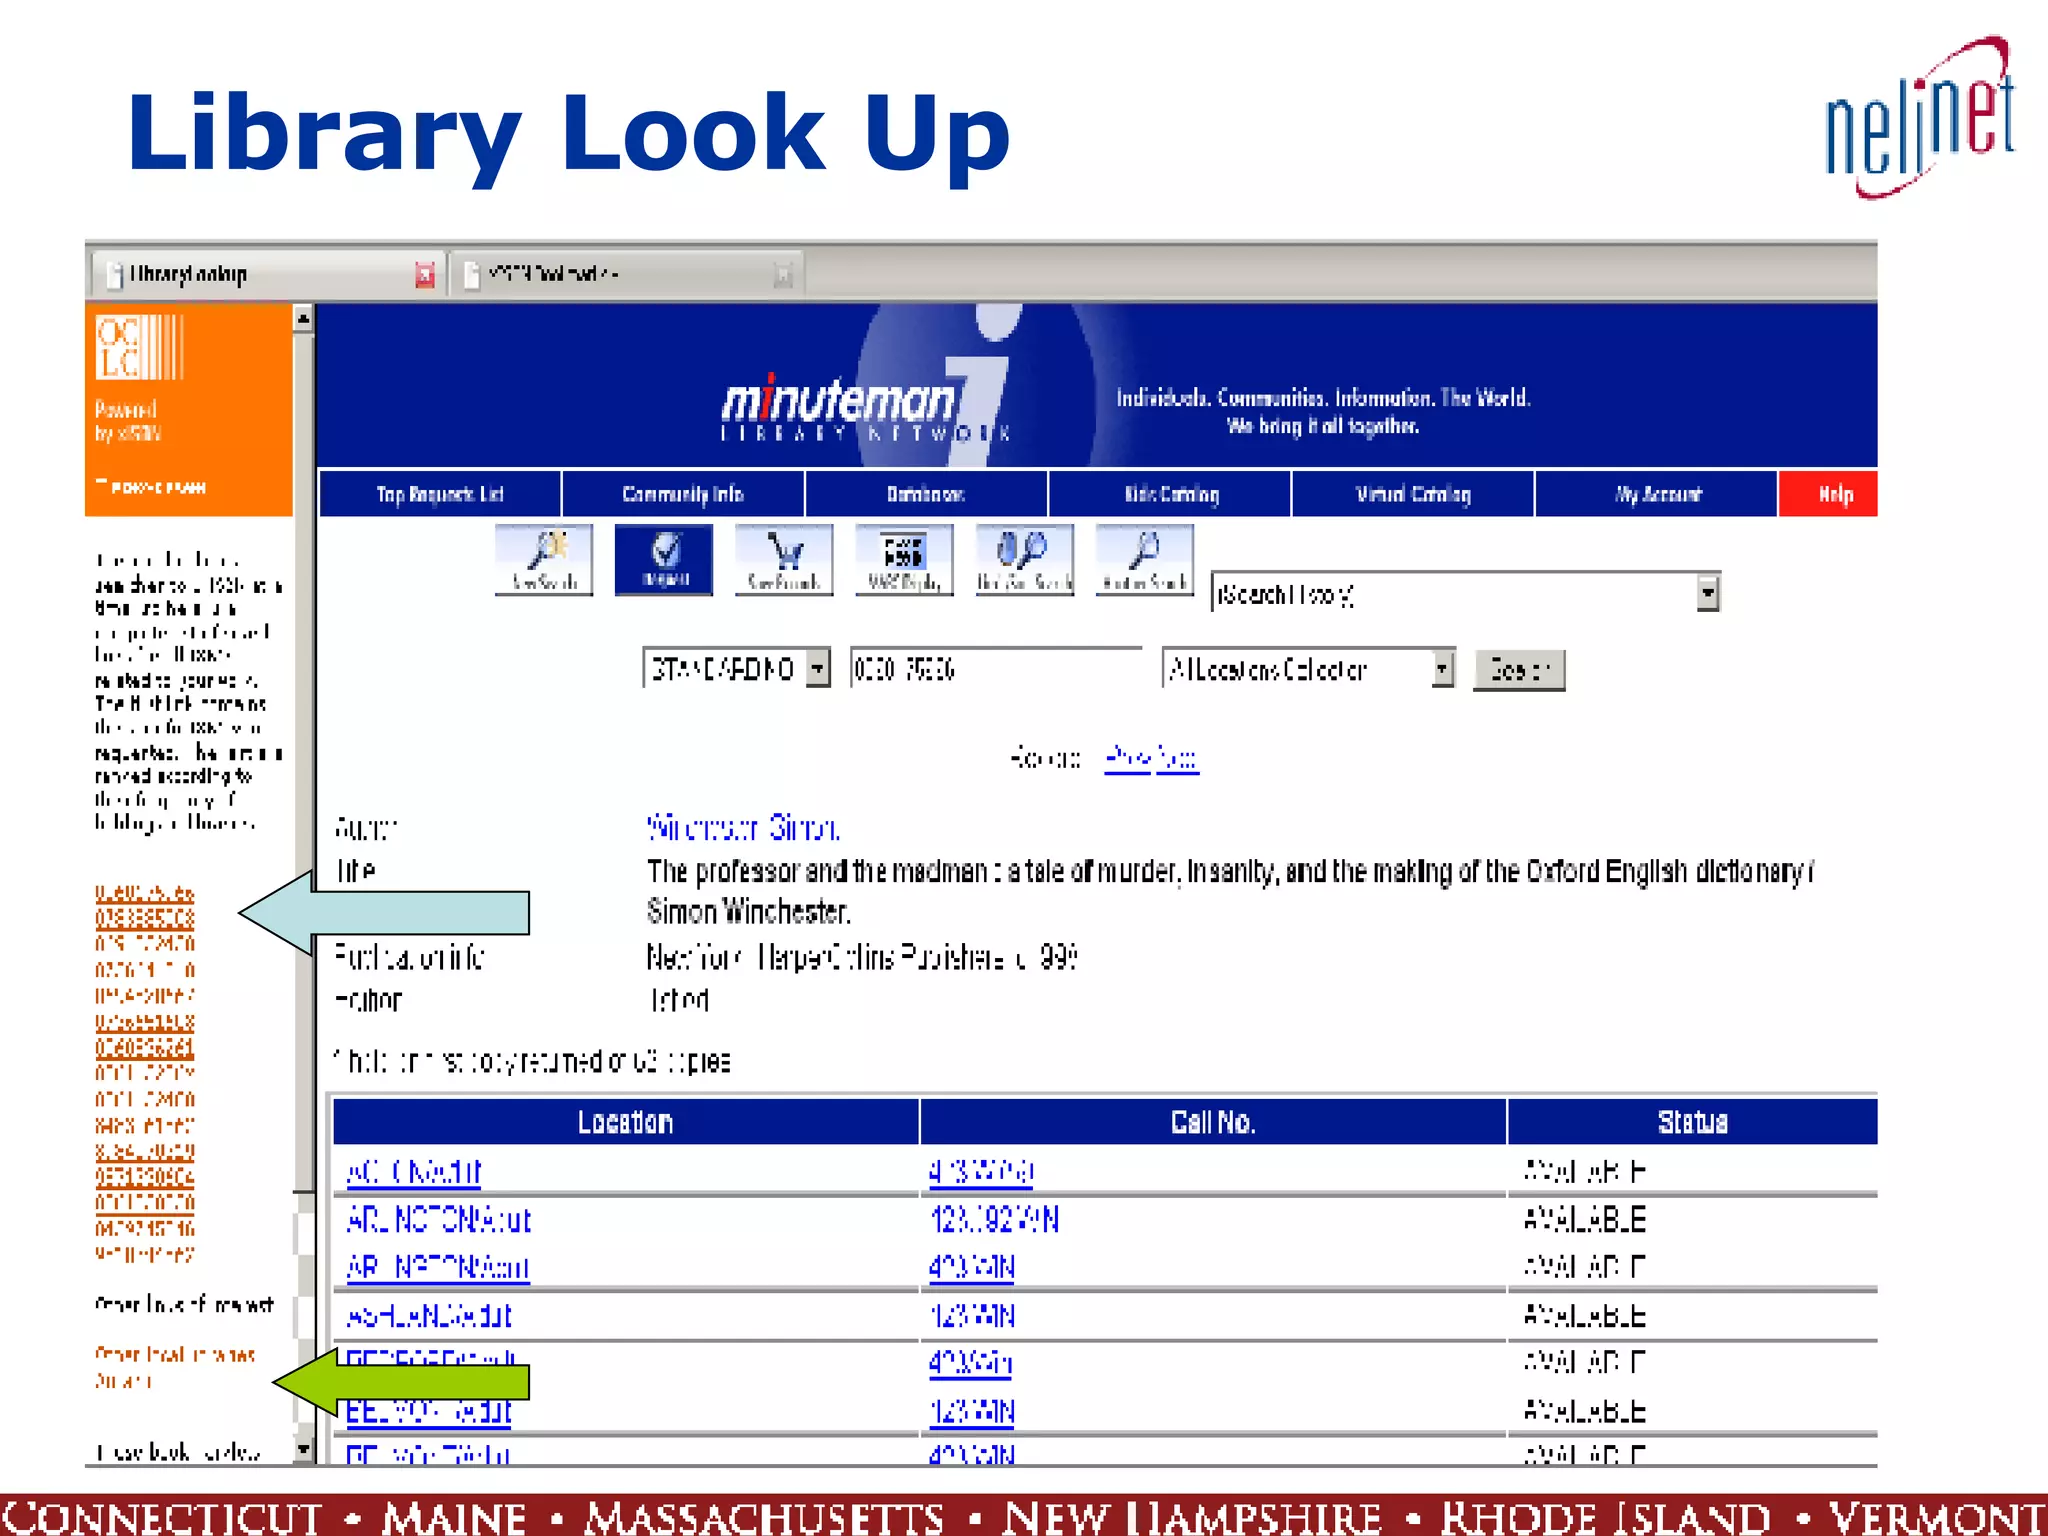Click the sidebar scrollbar down arrow
The image size is (2048, 1536).
click(303, 1448)
